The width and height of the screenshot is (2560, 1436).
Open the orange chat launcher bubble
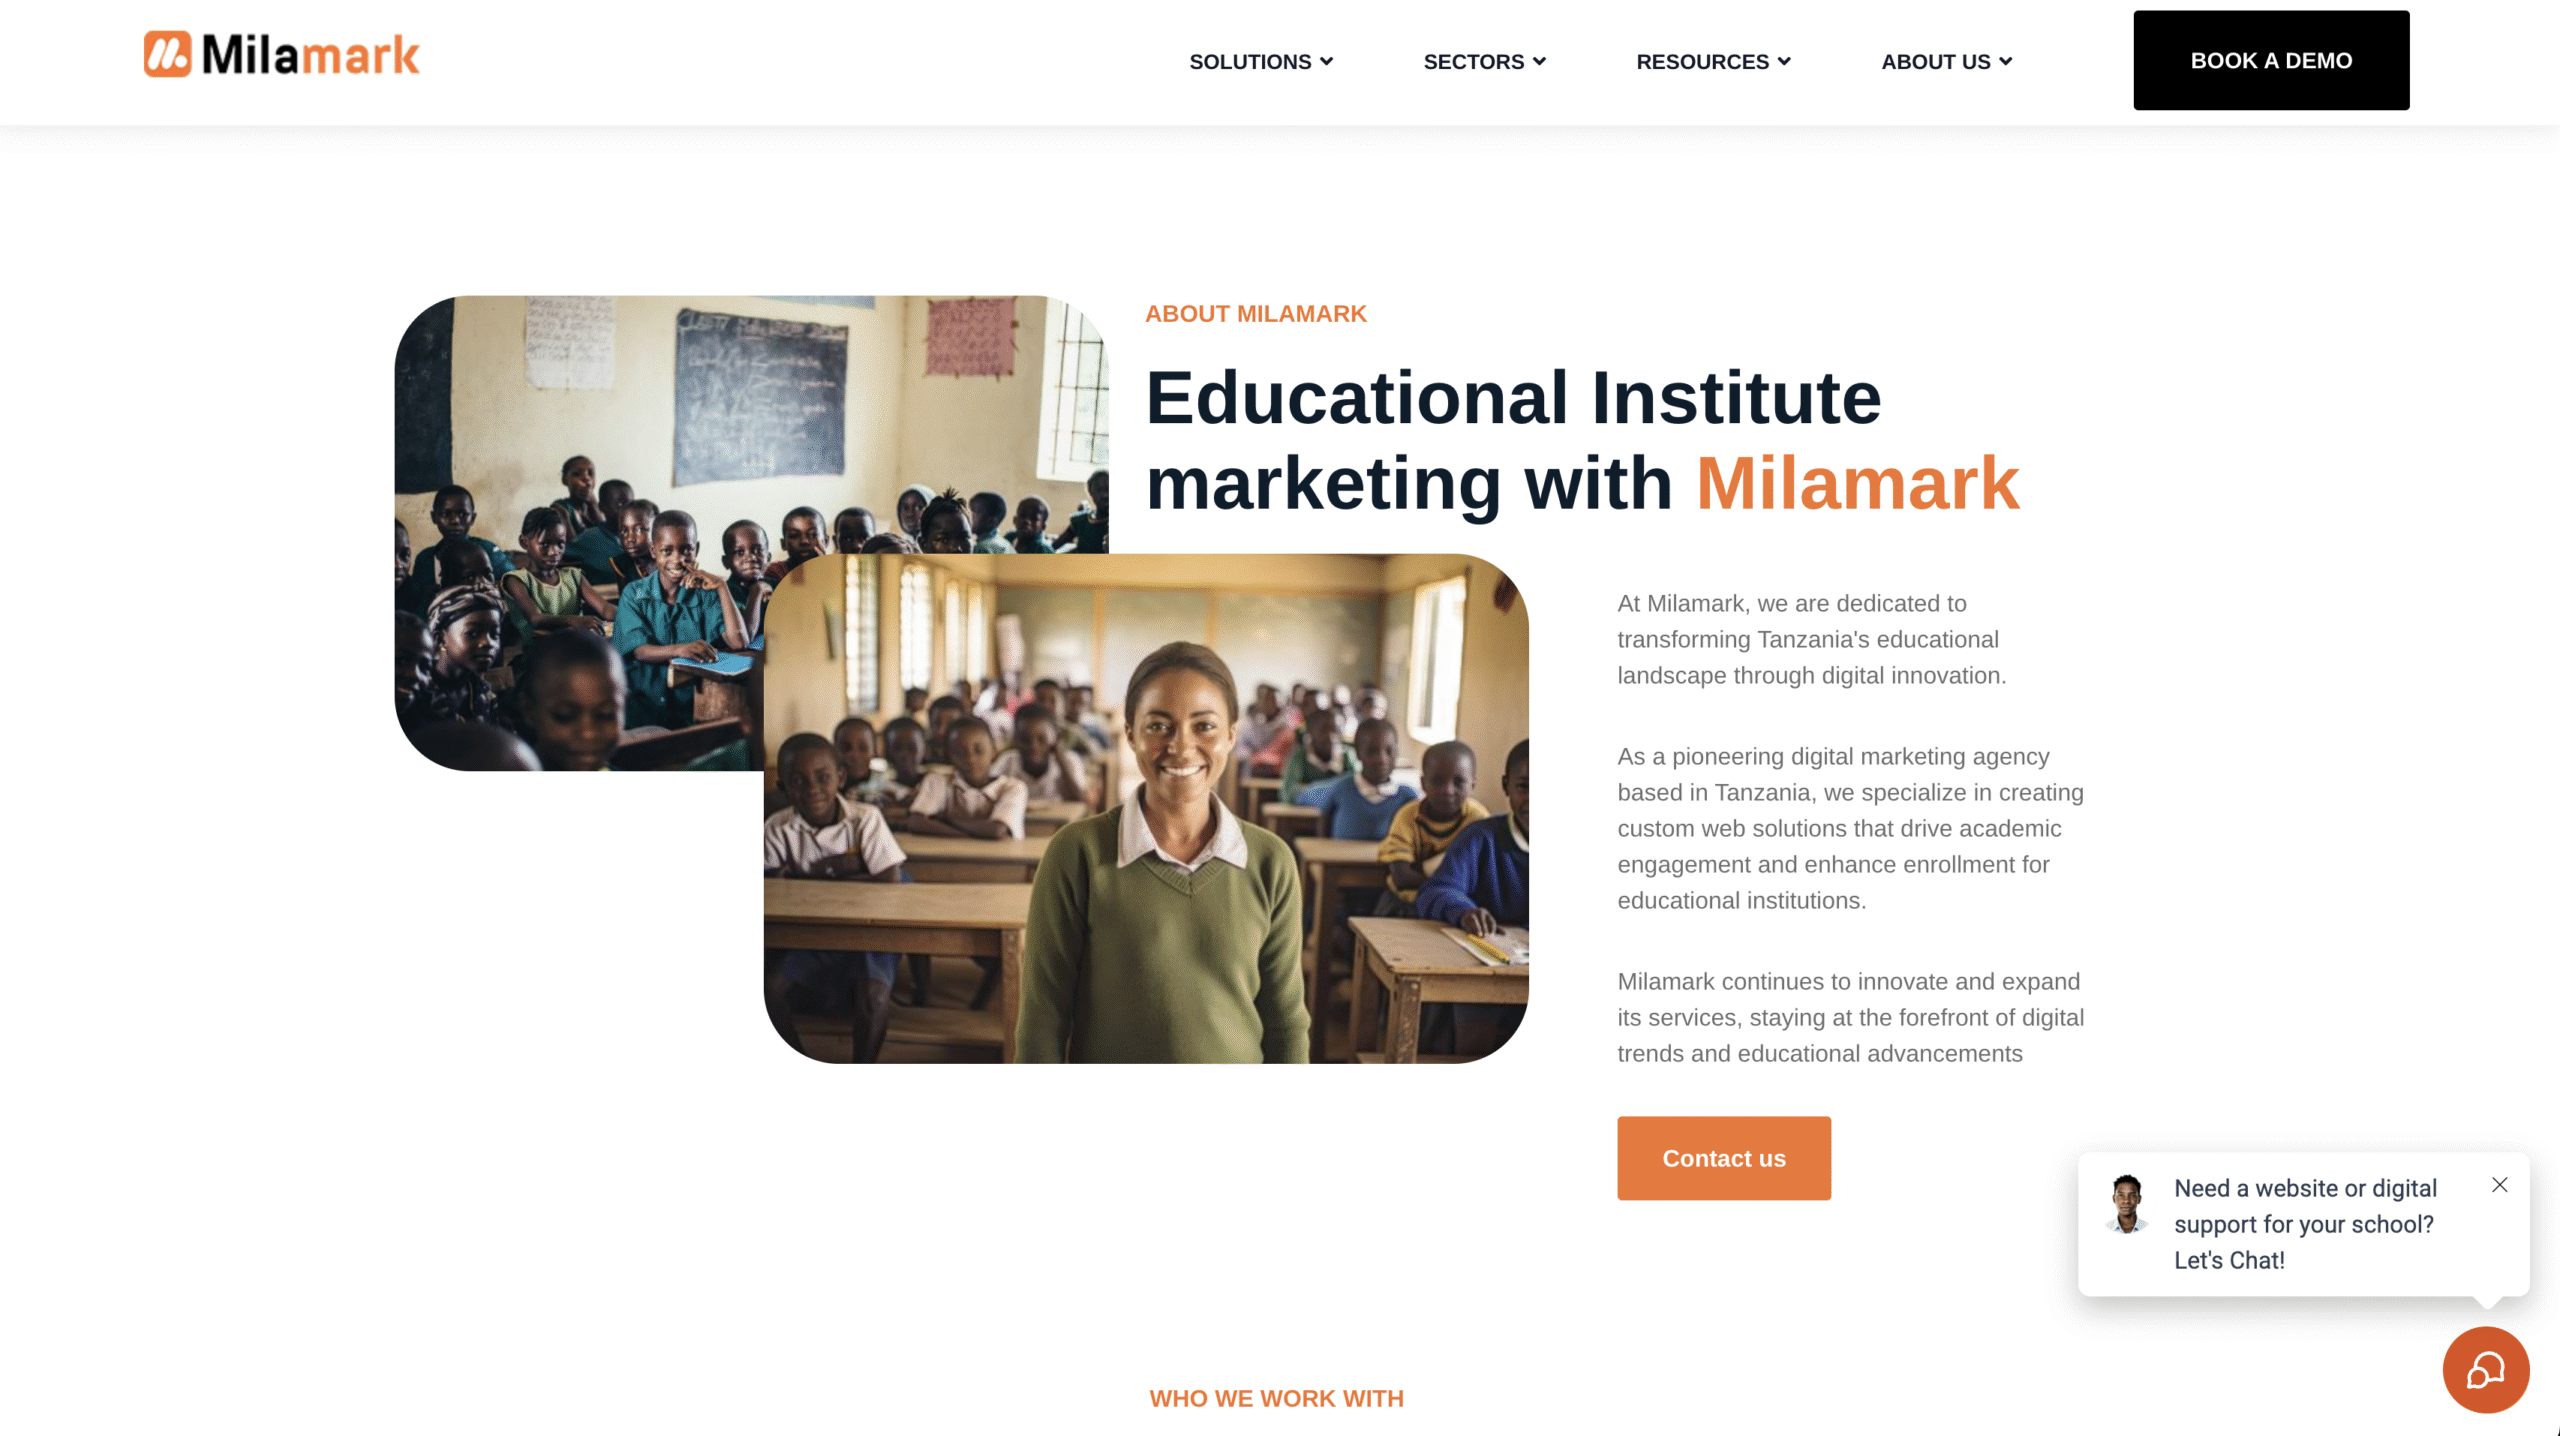(x=2485, y=1369)
